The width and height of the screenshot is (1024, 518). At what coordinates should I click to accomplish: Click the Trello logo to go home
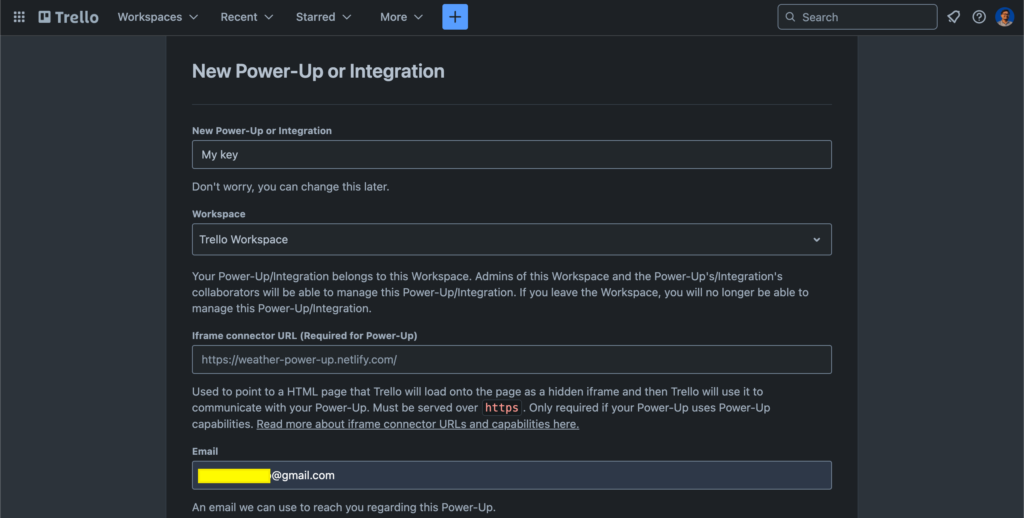tap(69, 17)
